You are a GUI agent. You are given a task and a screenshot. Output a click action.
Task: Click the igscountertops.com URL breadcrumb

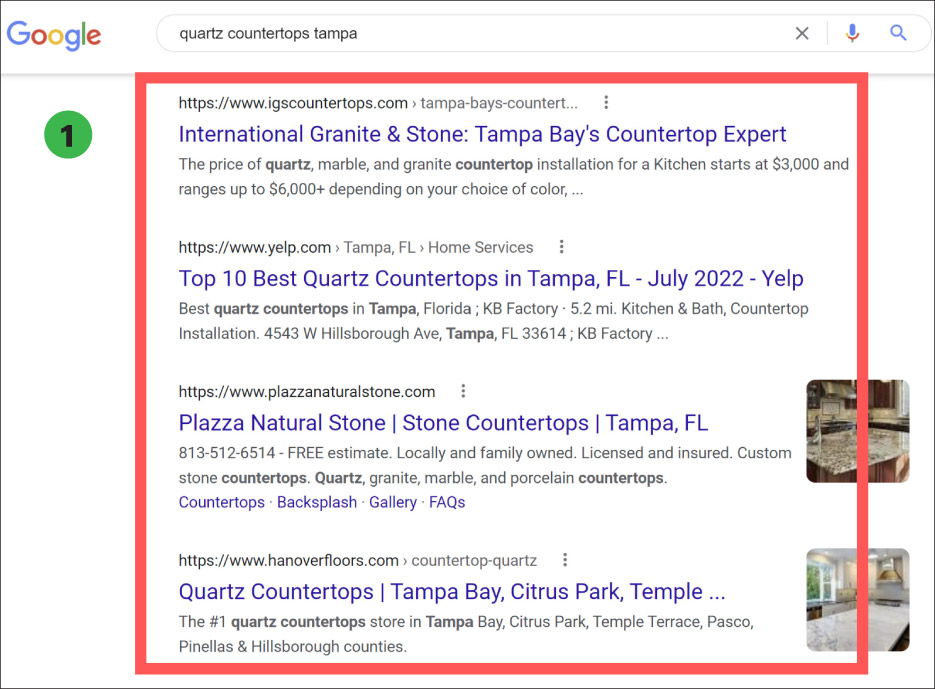point(378,103)
